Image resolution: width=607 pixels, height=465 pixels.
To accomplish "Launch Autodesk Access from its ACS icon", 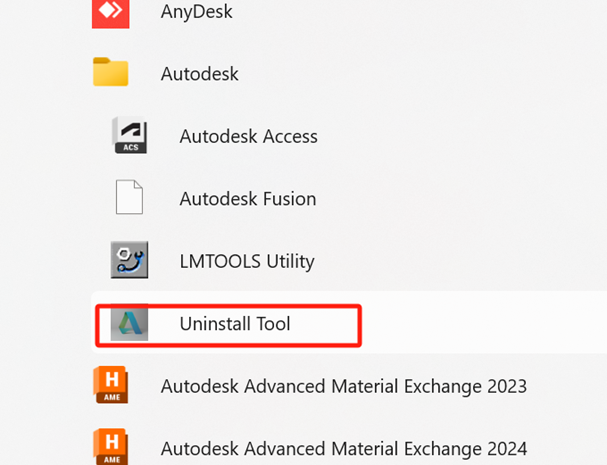I will tap(129, 135).
